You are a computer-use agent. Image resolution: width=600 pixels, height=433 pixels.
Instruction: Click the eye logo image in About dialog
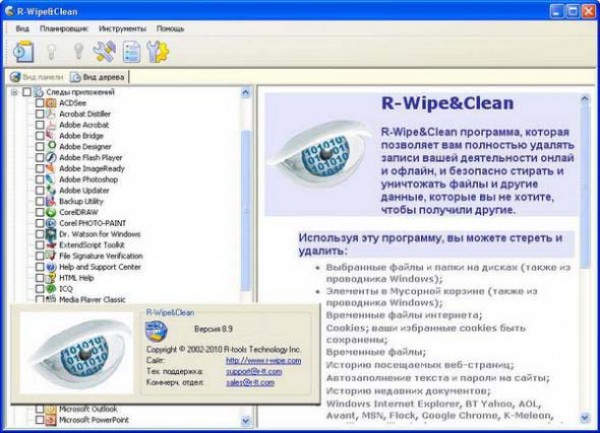pyautogui.click(x=77, y=353)
